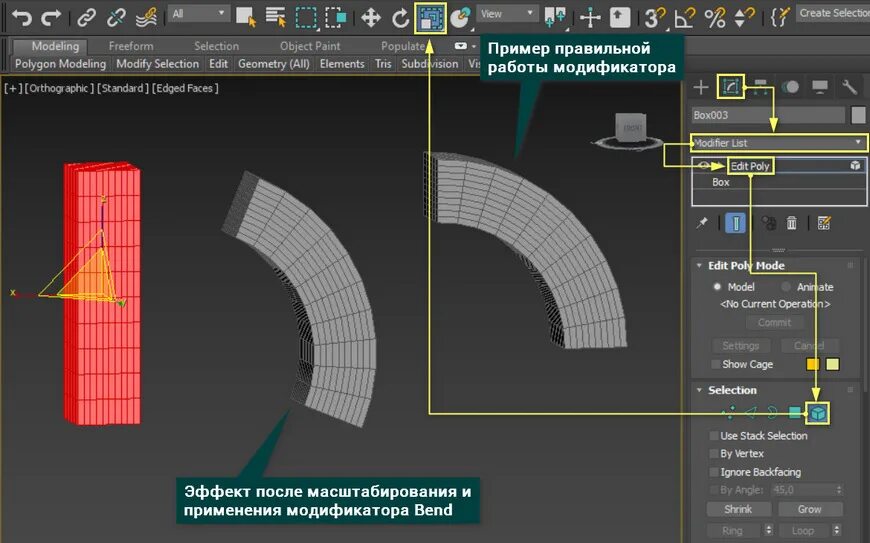Click Remove Modifier trash icon

click(x=791, y=223)
